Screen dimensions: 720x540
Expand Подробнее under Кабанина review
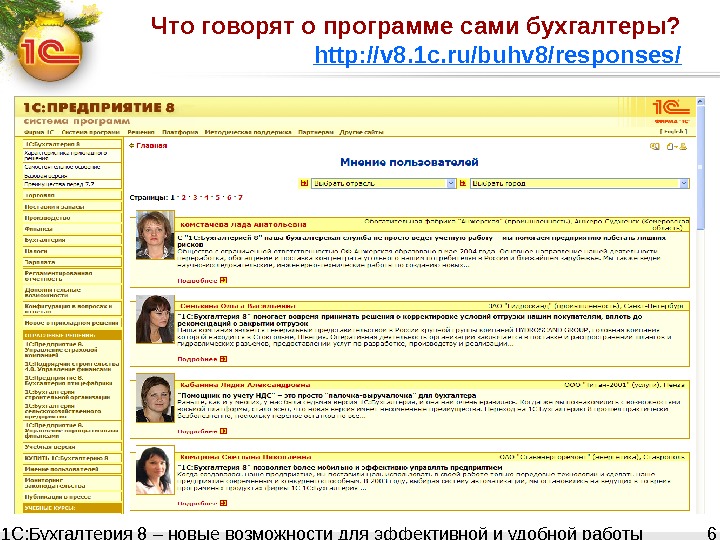tap(202, 431)
